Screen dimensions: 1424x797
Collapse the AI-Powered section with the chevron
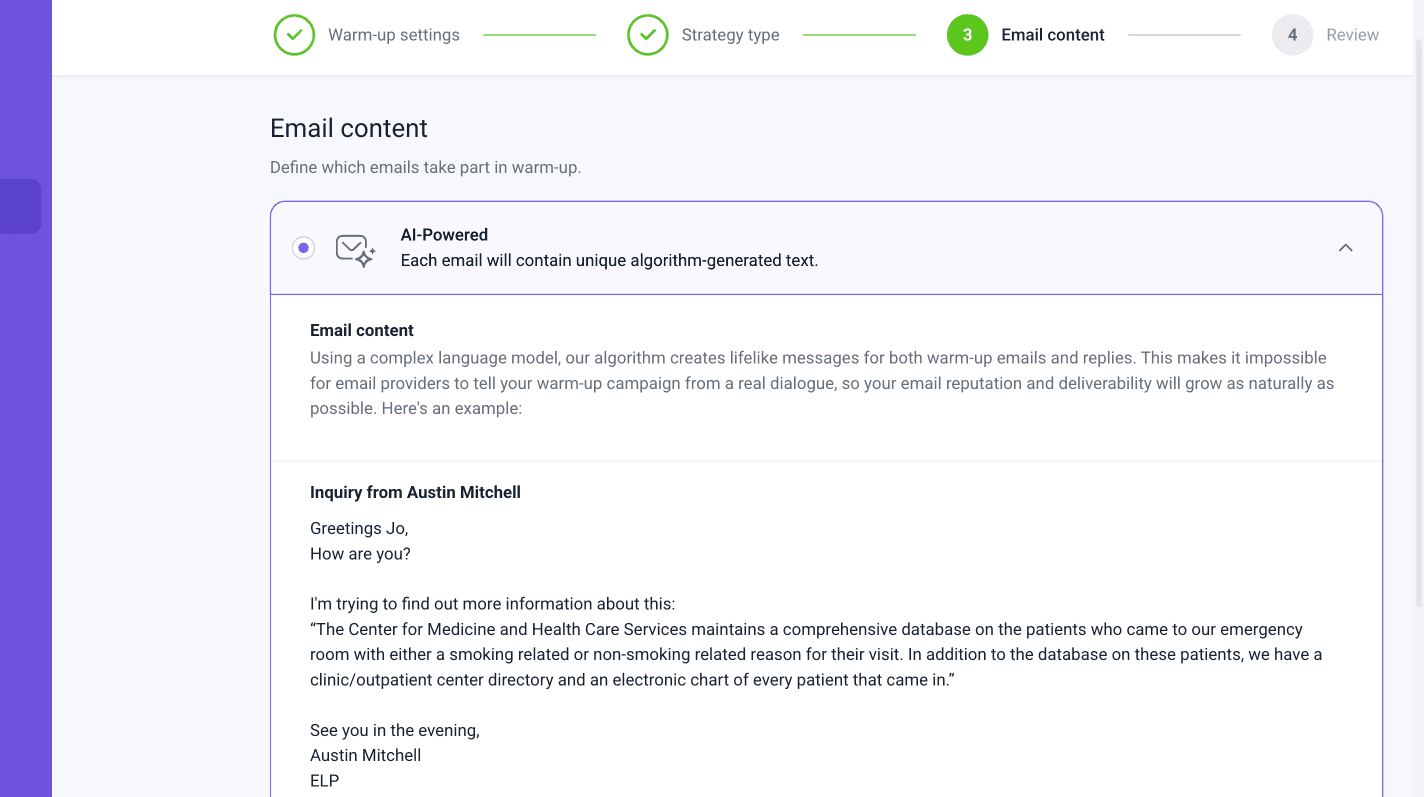[1345, 248]
